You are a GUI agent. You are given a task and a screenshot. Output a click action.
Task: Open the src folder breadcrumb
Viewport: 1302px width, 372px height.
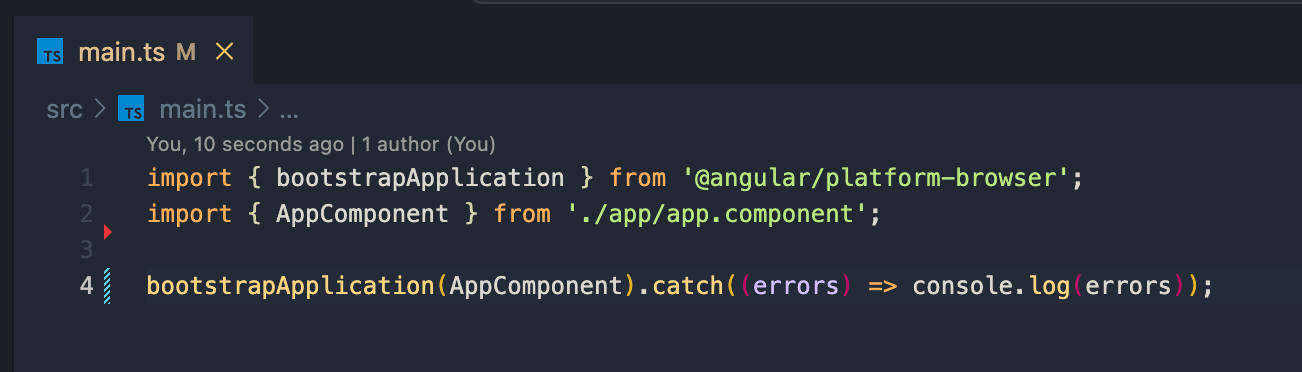[x=64, y=109]
